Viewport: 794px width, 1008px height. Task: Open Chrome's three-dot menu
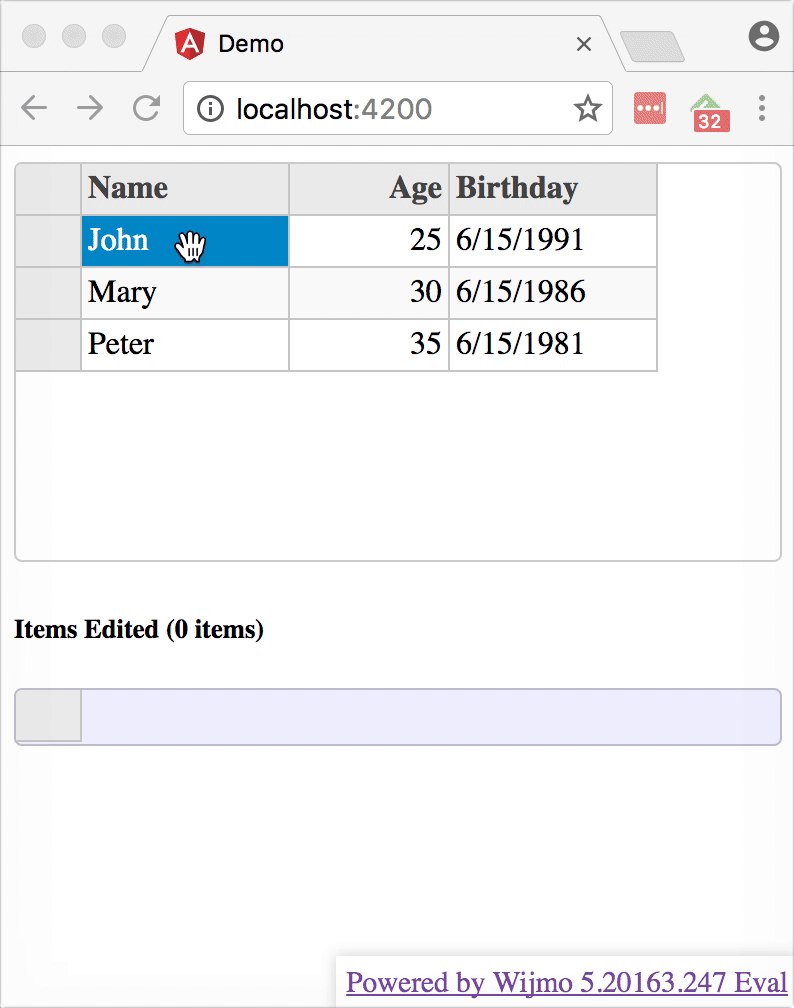click(x=762, y=108)
